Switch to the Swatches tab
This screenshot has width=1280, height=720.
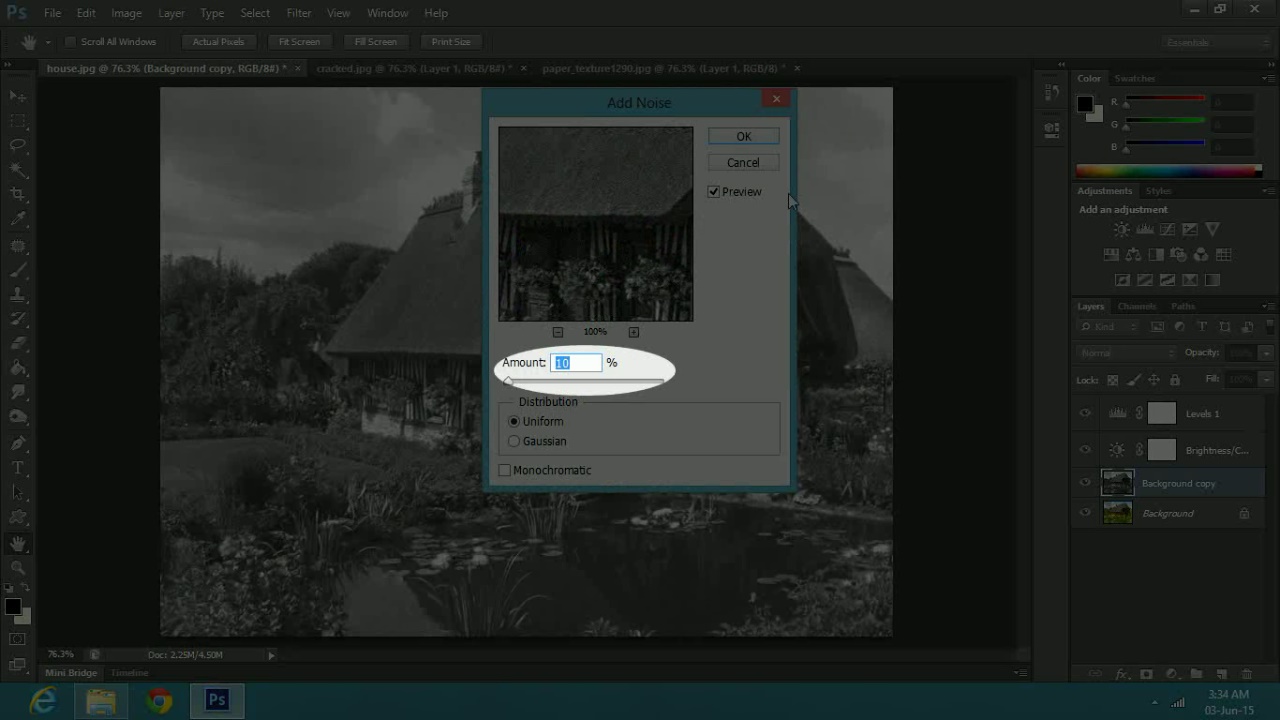click(1135, 79)
